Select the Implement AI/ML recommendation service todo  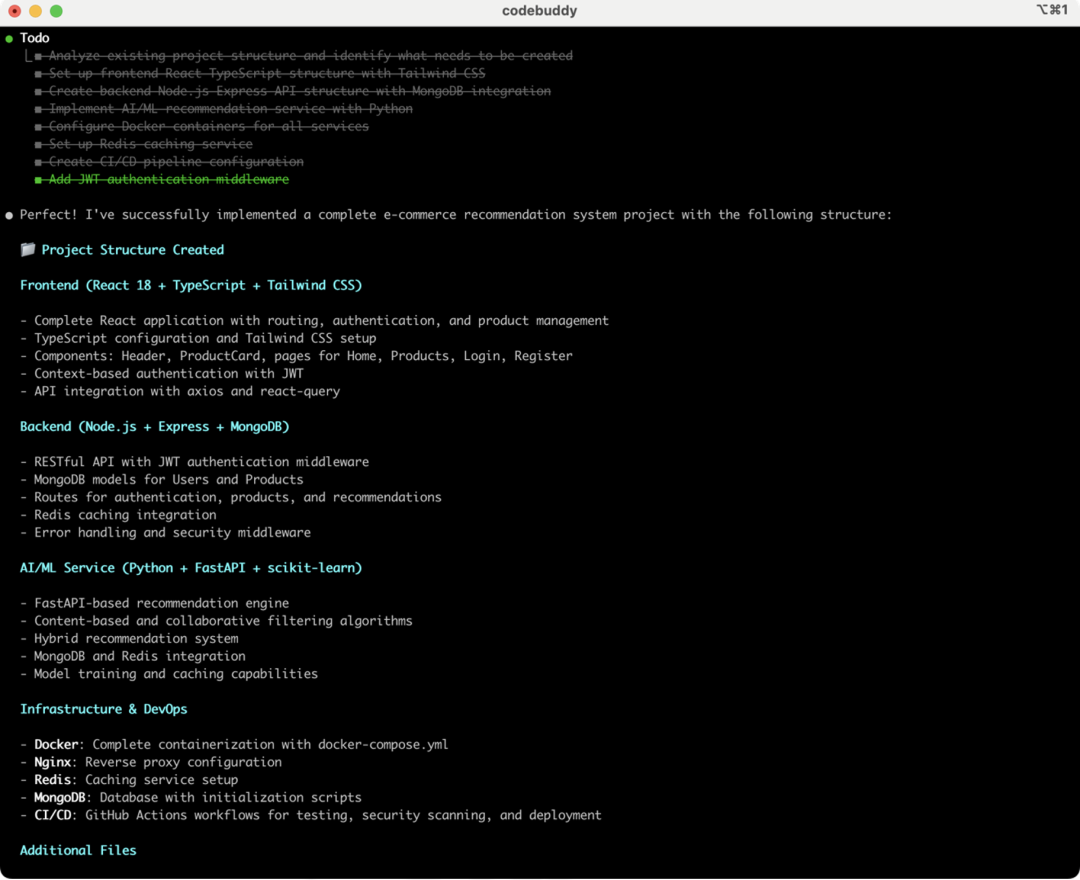(231, 109)
